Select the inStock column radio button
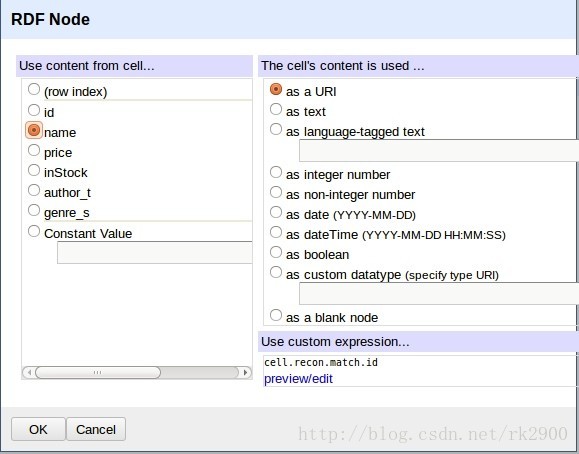 [x=34, y=170]
